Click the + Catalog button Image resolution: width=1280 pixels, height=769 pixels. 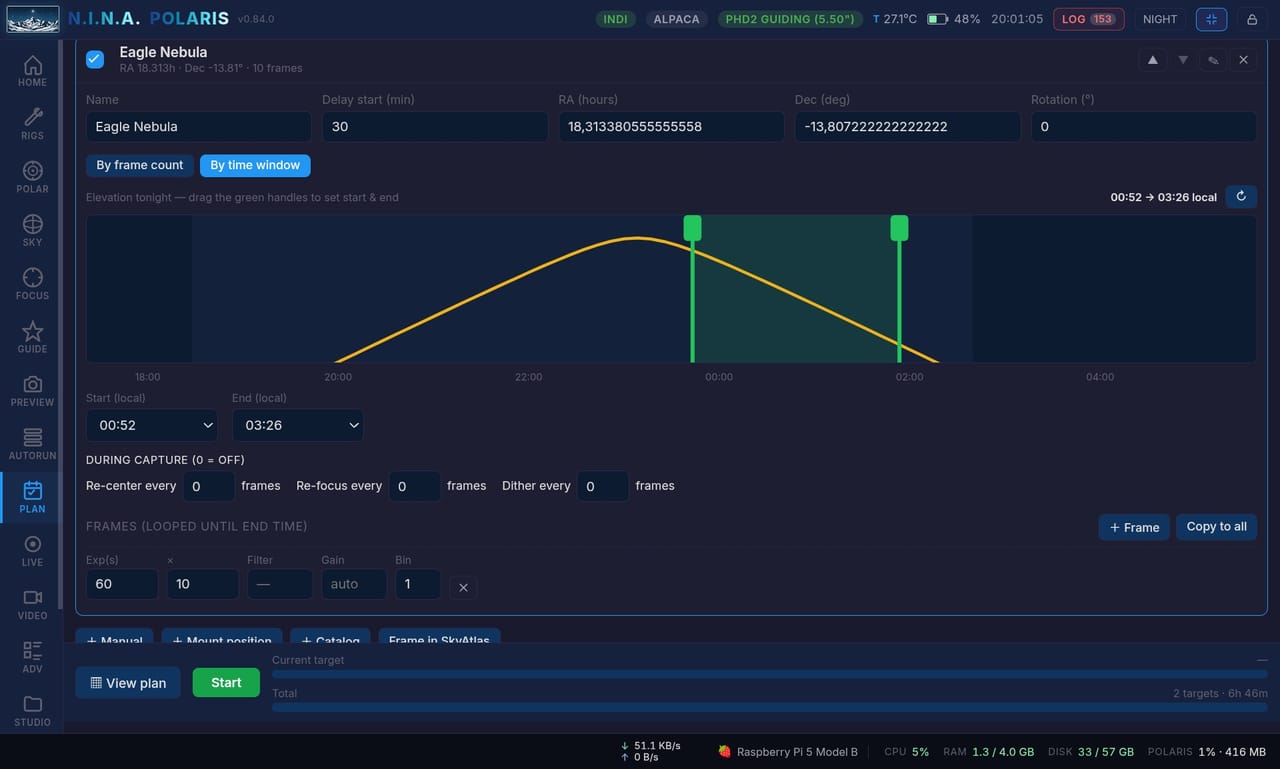330,637
